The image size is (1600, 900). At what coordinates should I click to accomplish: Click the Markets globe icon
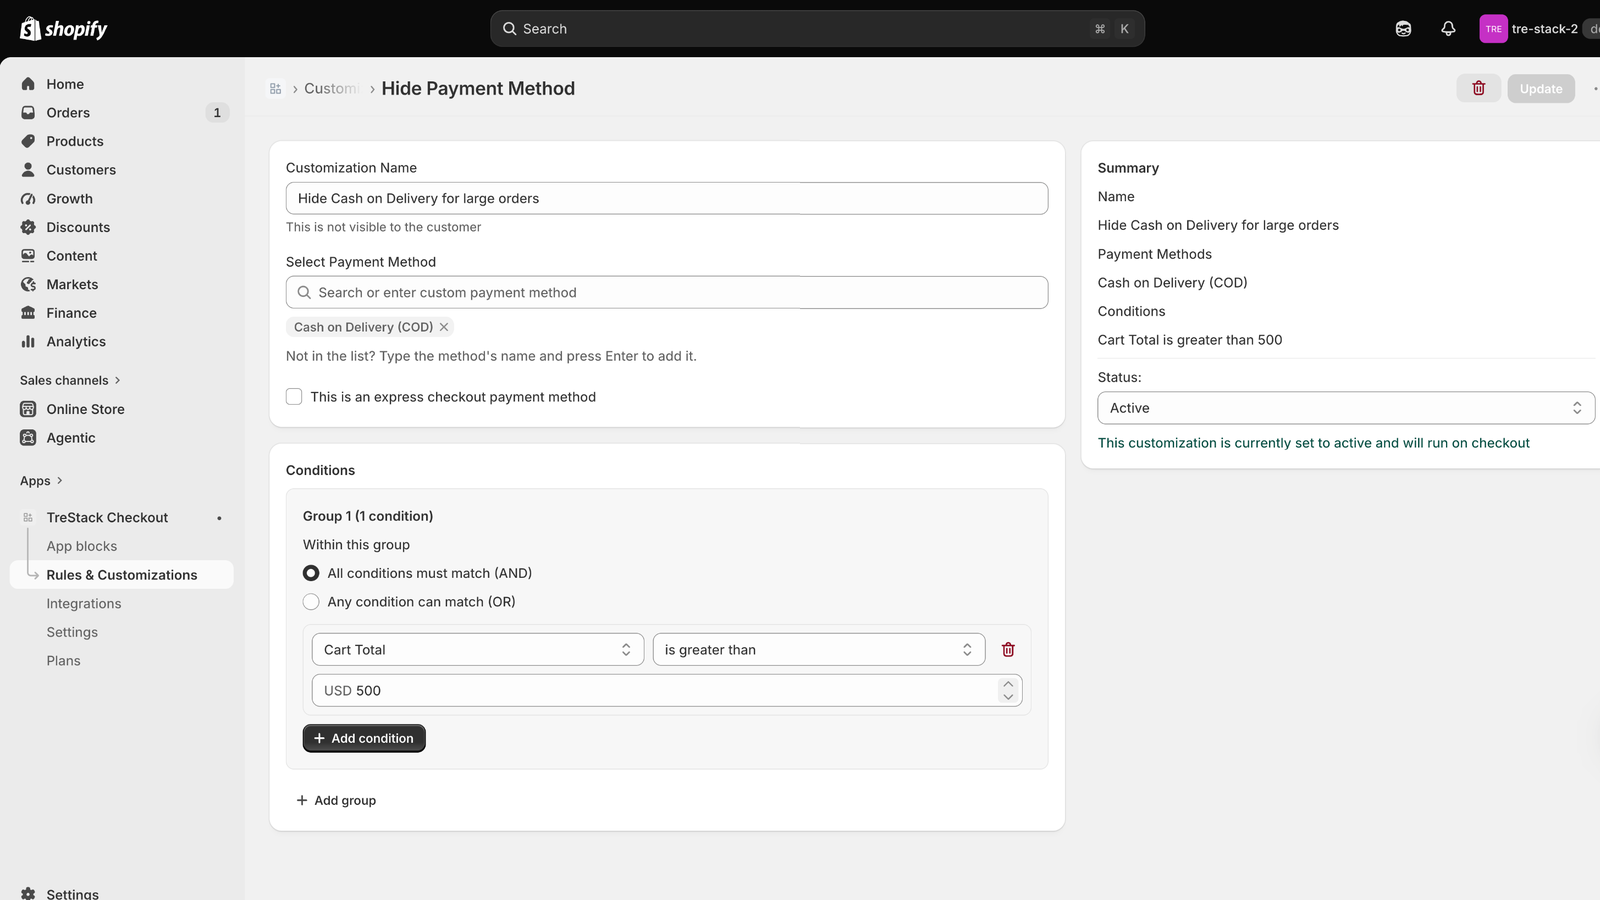(28, 285)
